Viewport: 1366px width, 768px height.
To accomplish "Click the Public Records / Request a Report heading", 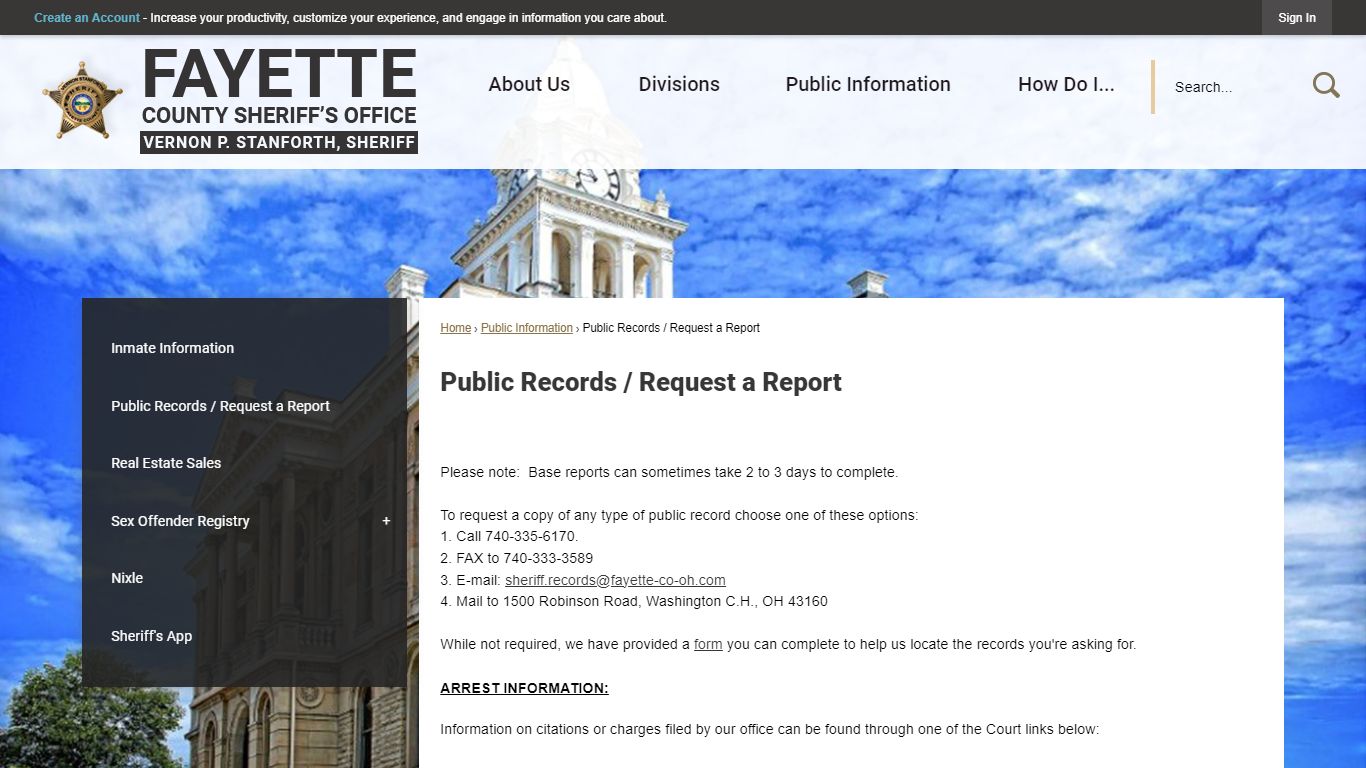I will tap(641, 382).
